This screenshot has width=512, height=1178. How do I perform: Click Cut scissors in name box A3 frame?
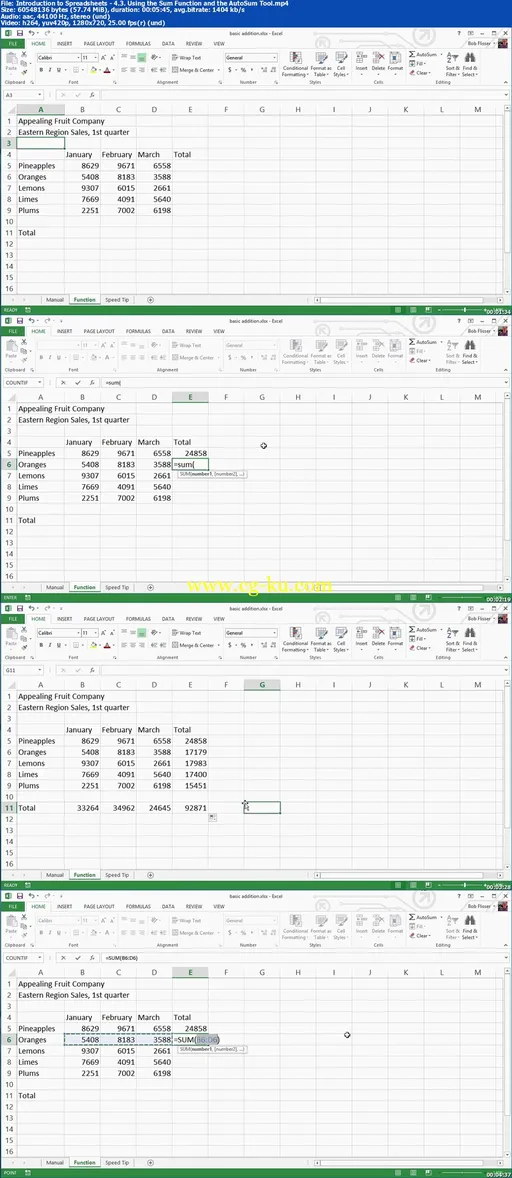(x=25, y=56)
